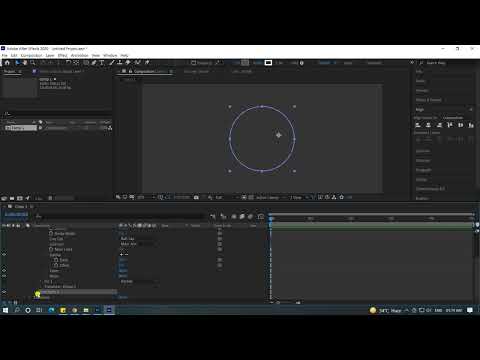Select the Hand tool

tap(25, 63)
